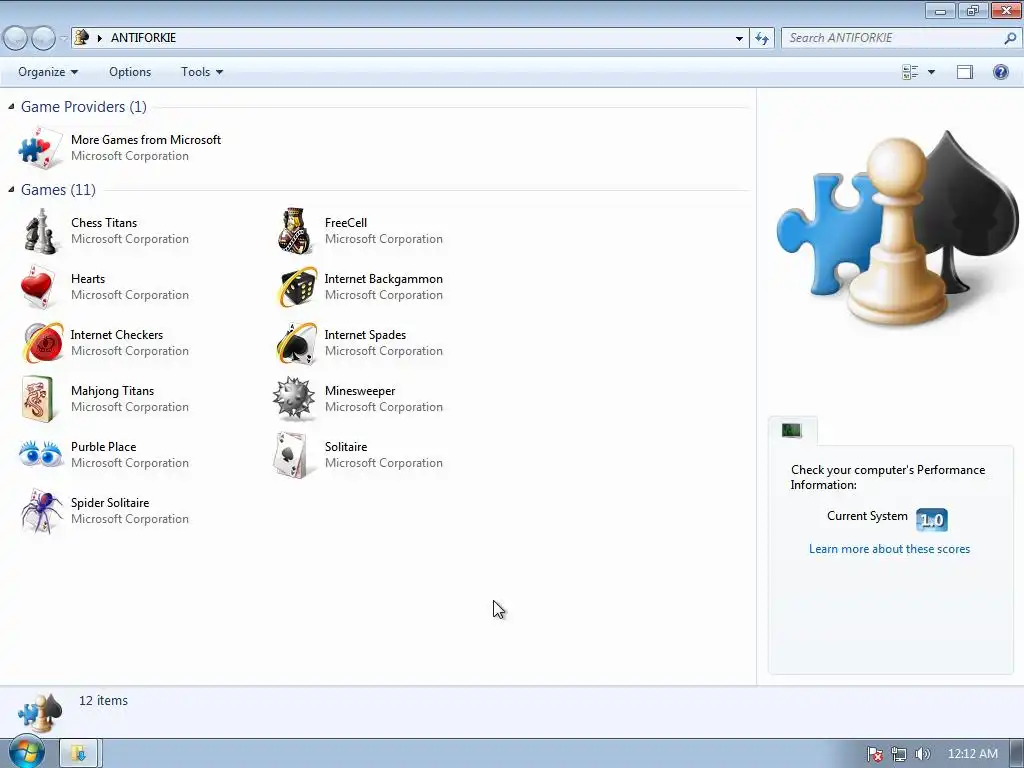Select the Mahjong Titans label text

click(112, 391)
